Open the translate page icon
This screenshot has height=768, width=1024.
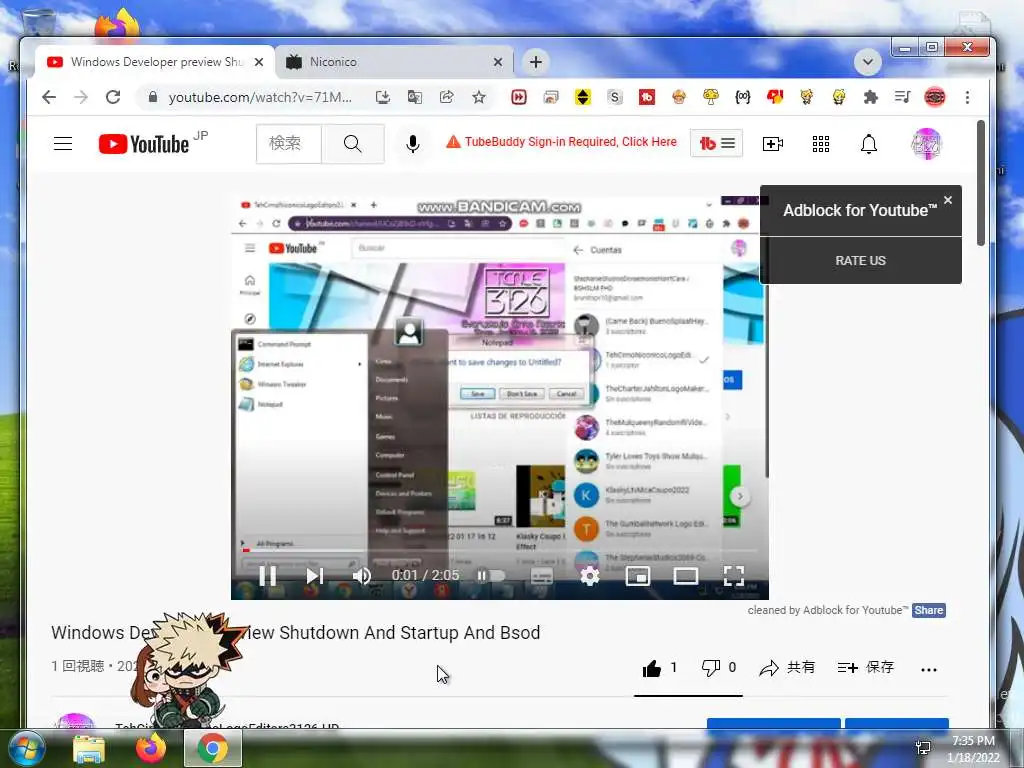tap(415, 97)
